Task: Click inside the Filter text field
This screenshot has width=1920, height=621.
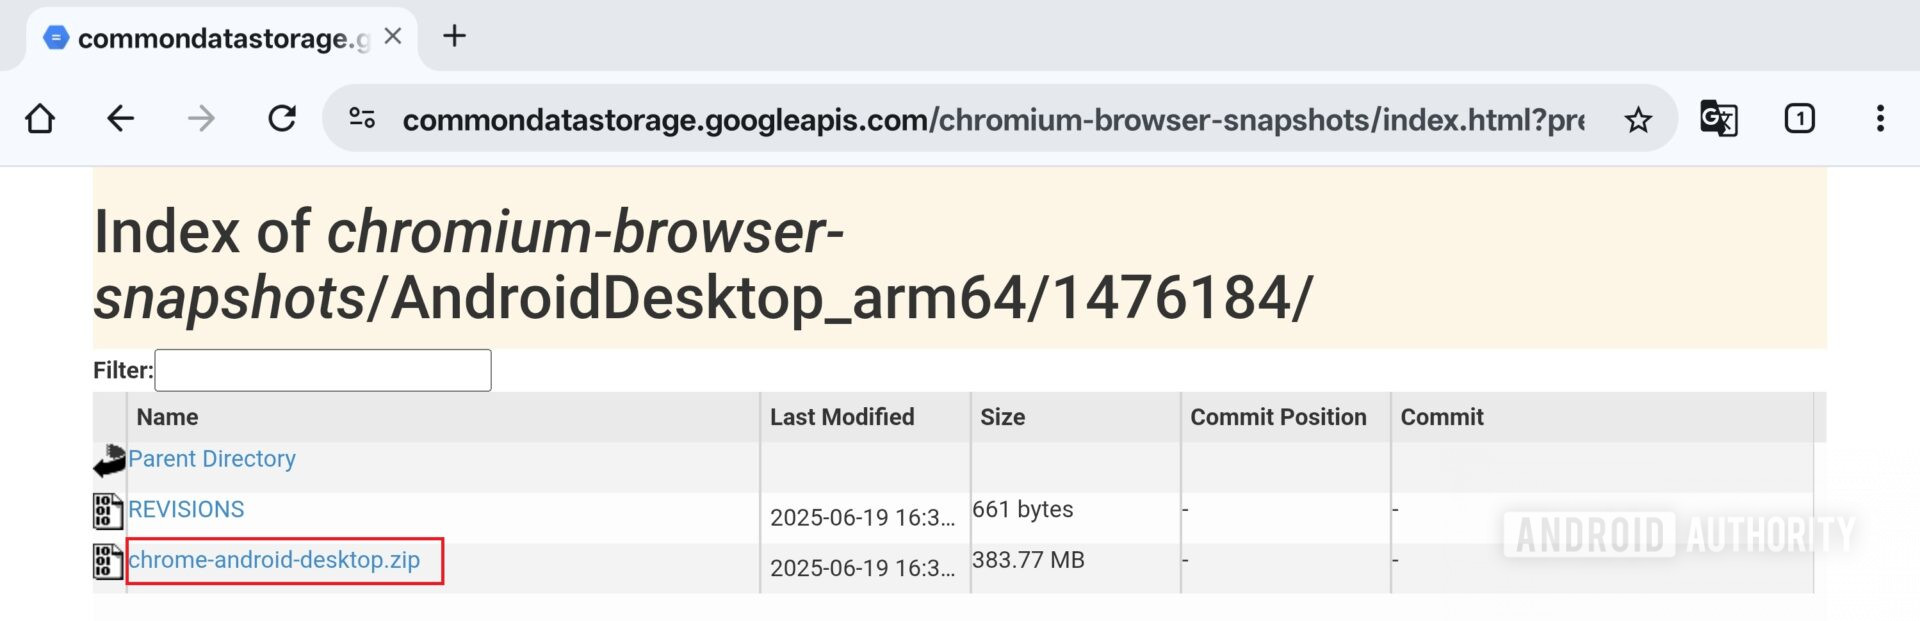Action: (322, 370)
